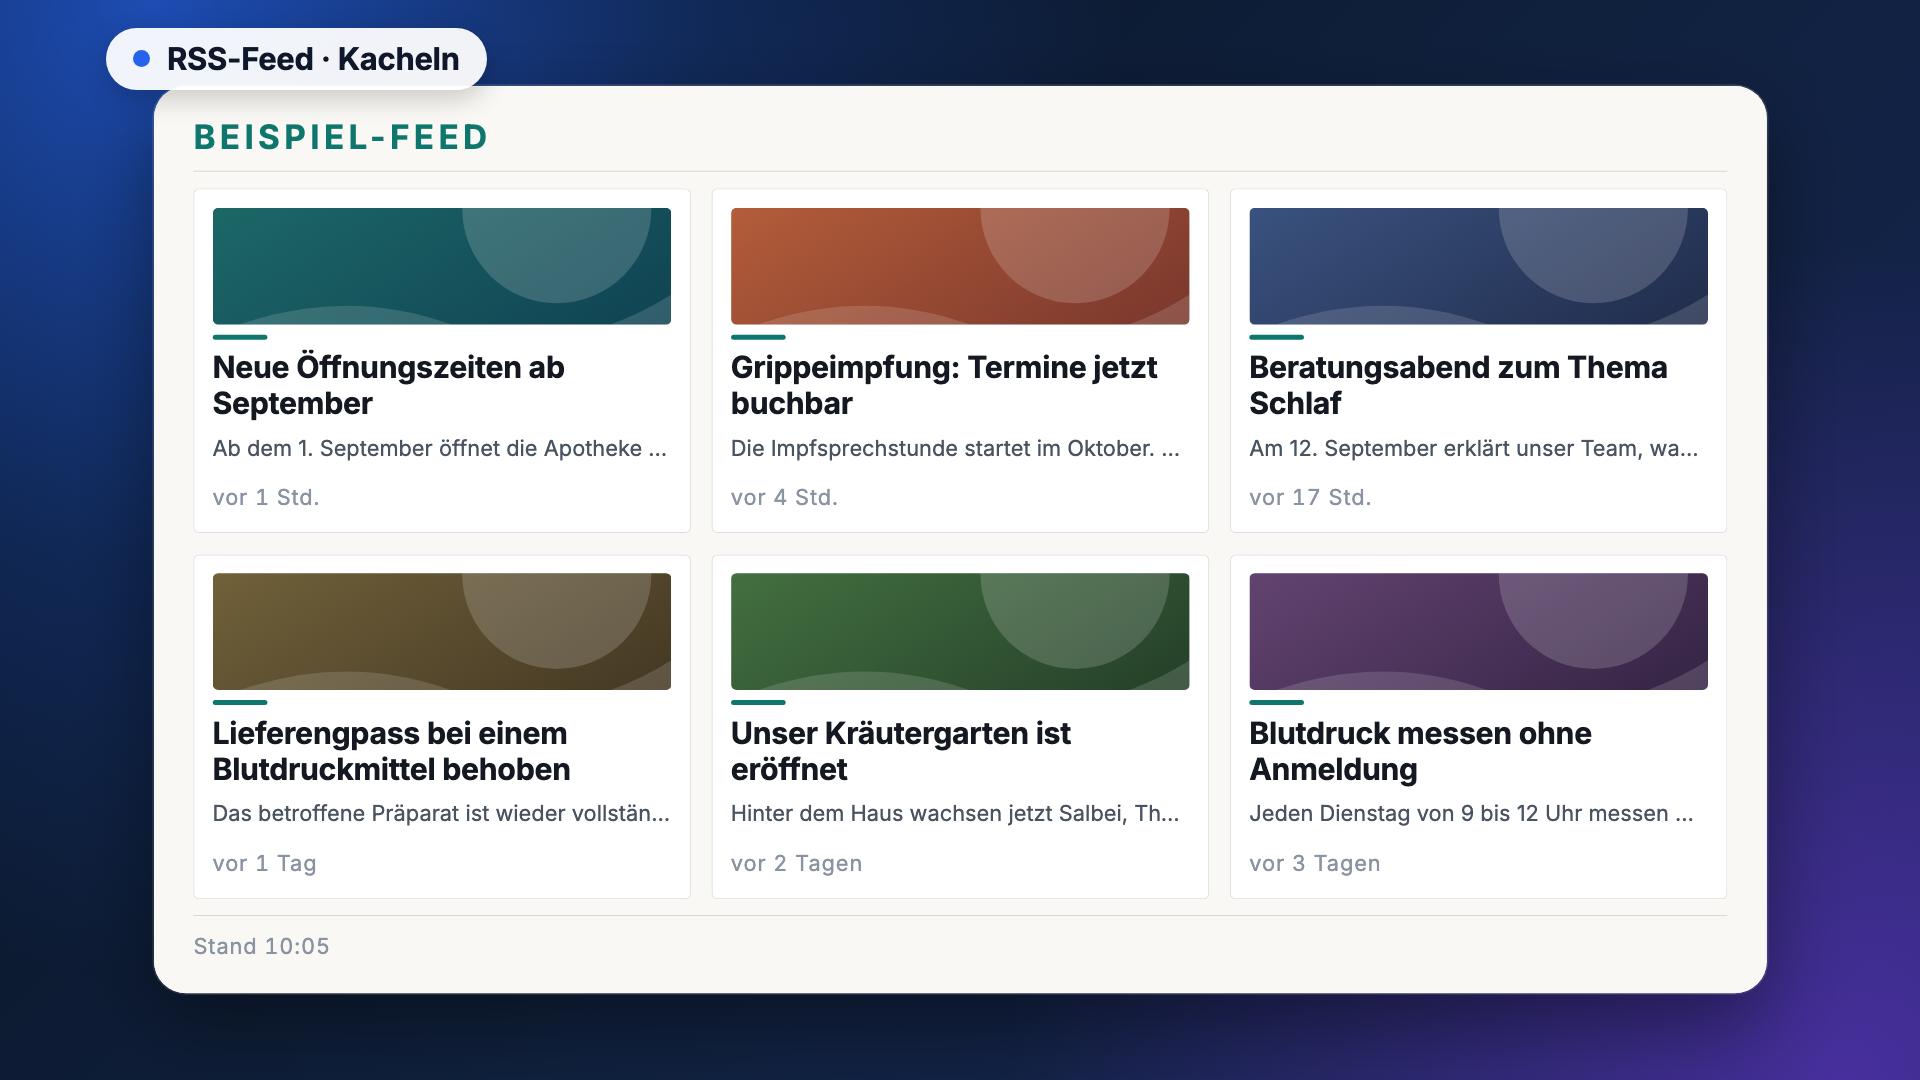
Task: Open the brown thumbnail of Lieferengpass card
Action: (442, 631)
